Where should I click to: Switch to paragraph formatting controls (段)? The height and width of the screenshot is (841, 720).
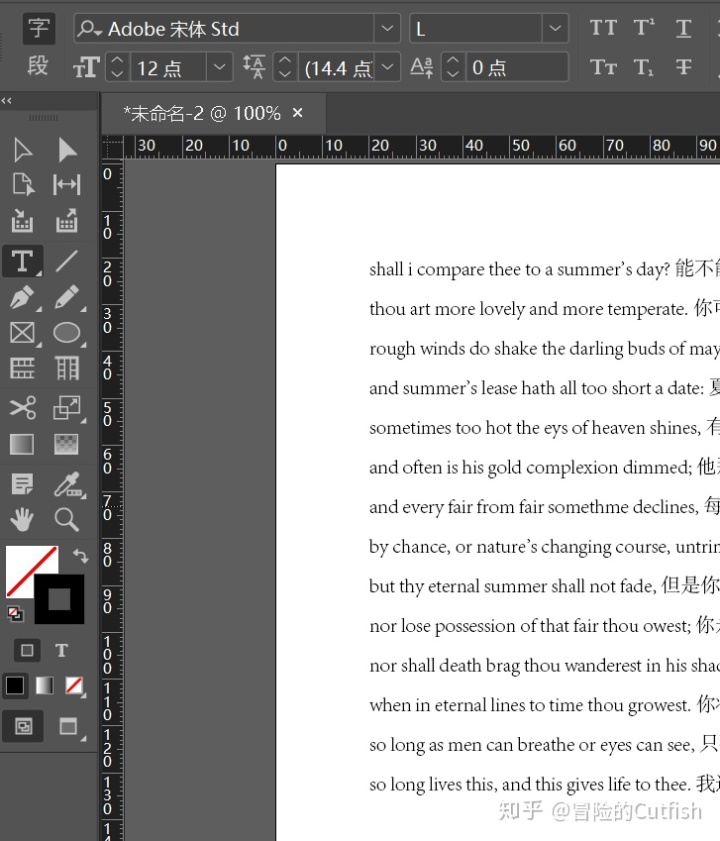tap(38, 67)
